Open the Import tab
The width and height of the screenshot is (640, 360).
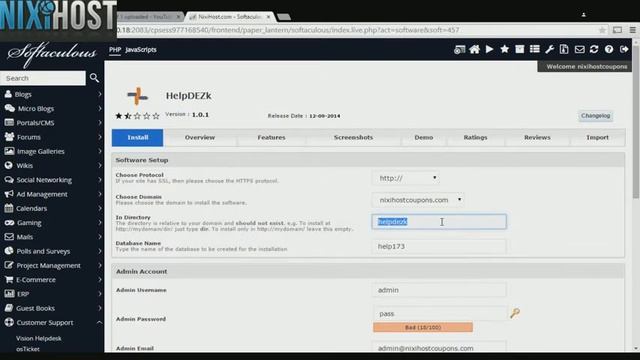(598, 138)
